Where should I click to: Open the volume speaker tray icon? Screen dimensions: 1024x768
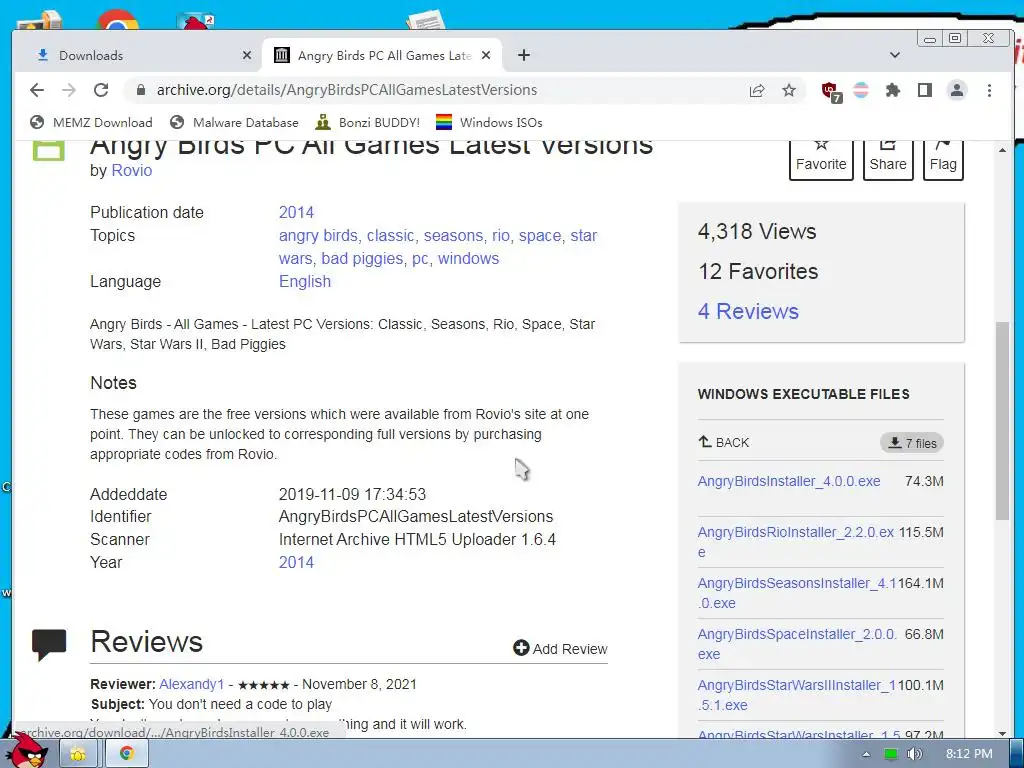click(x=914, y=754)
